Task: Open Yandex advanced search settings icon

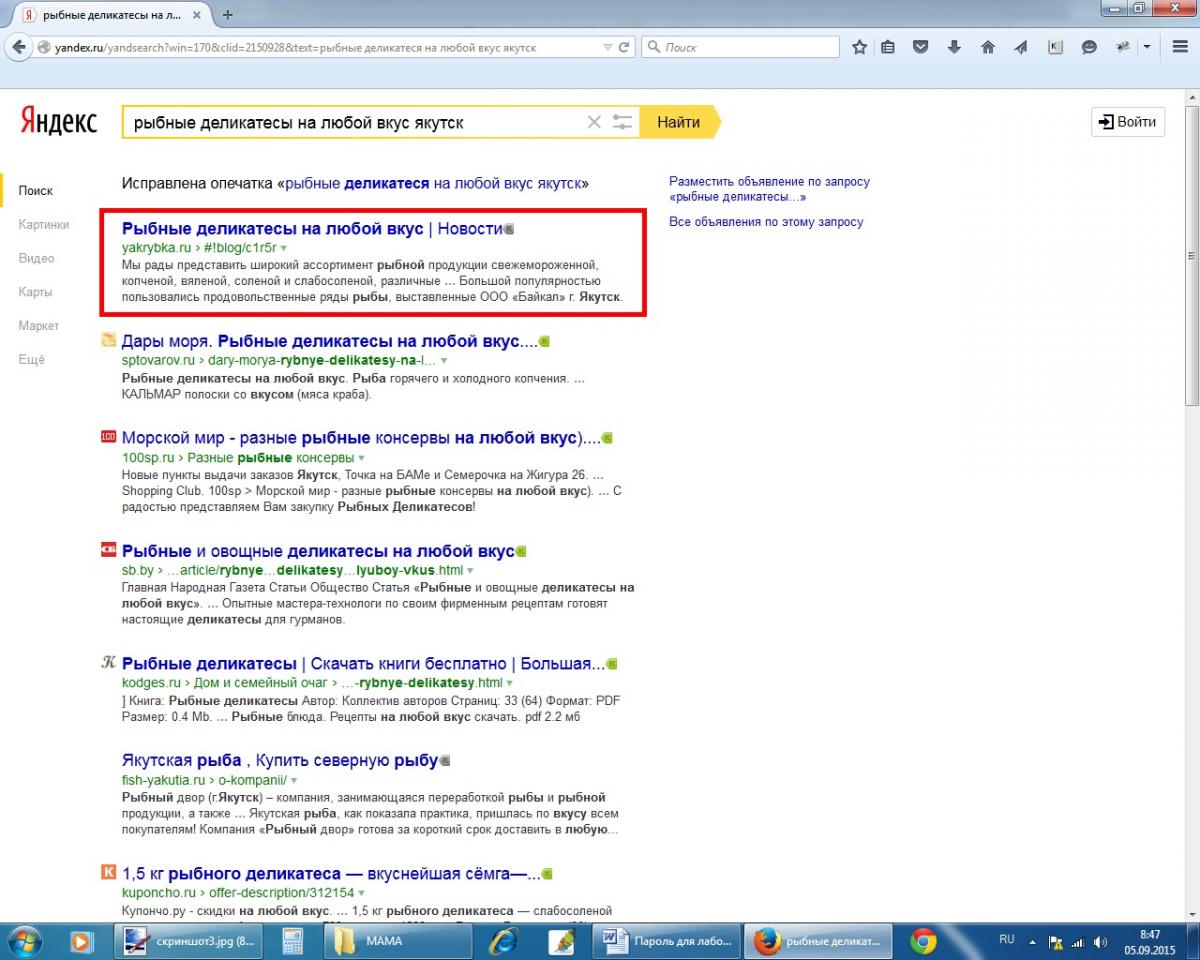Action: tap(622, 122)
